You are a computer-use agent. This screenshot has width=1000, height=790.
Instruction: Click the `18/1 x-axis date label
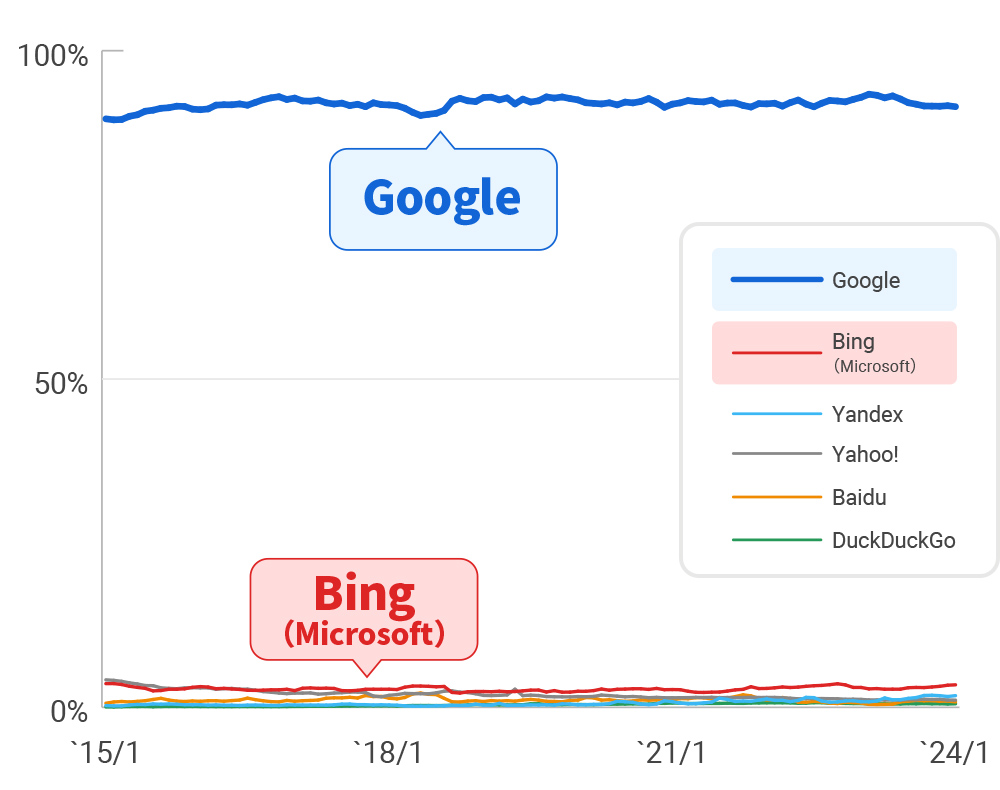click(x=389, y=753)
